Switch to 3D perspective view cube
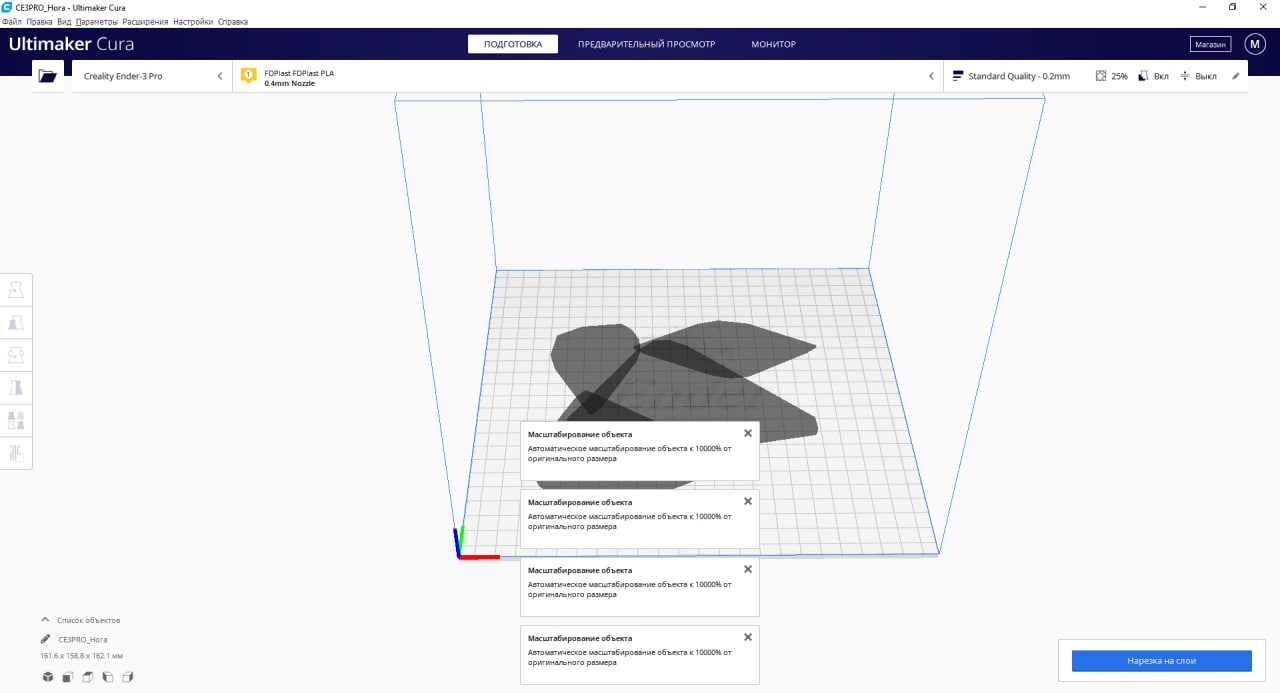The height and width of the screenshot is (693, 1280). [x=47, y=677]
